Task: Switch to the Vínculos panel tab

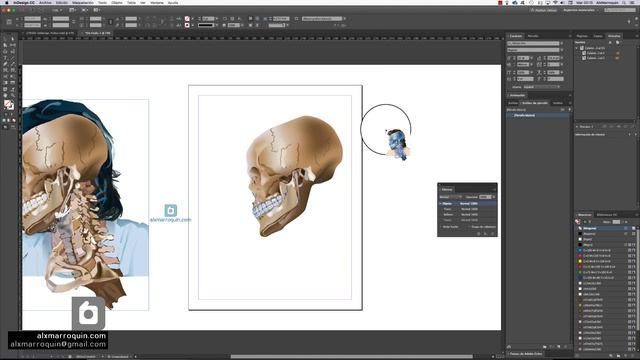Action: 613,36
